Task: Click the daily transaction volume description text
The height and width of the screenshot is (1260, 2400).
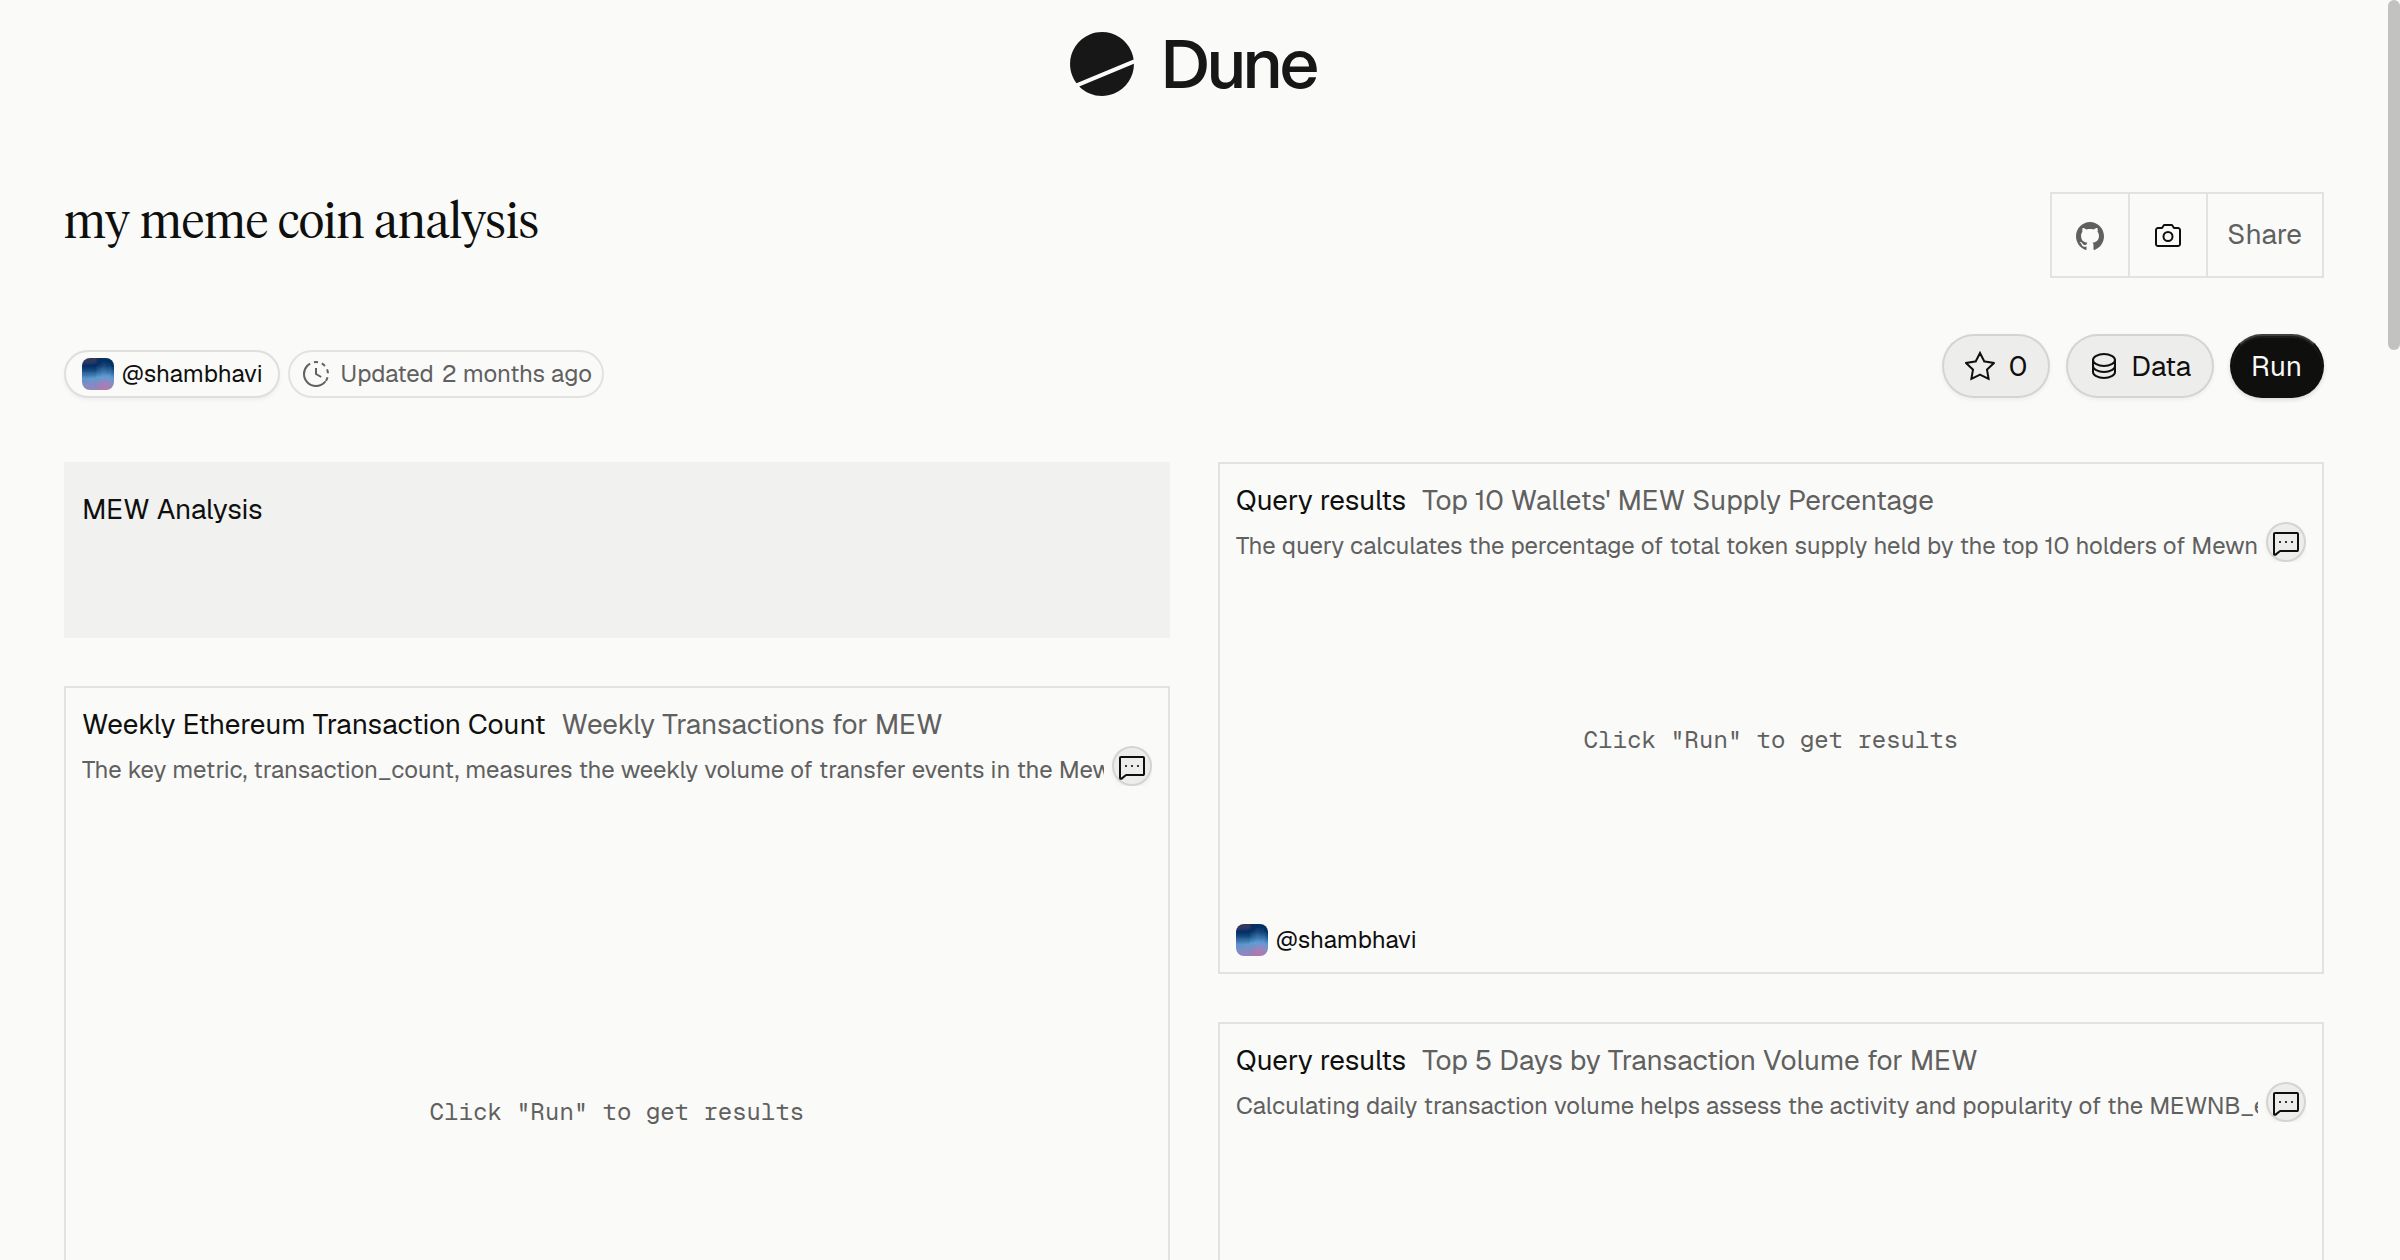Action: coord(1747,1106)
